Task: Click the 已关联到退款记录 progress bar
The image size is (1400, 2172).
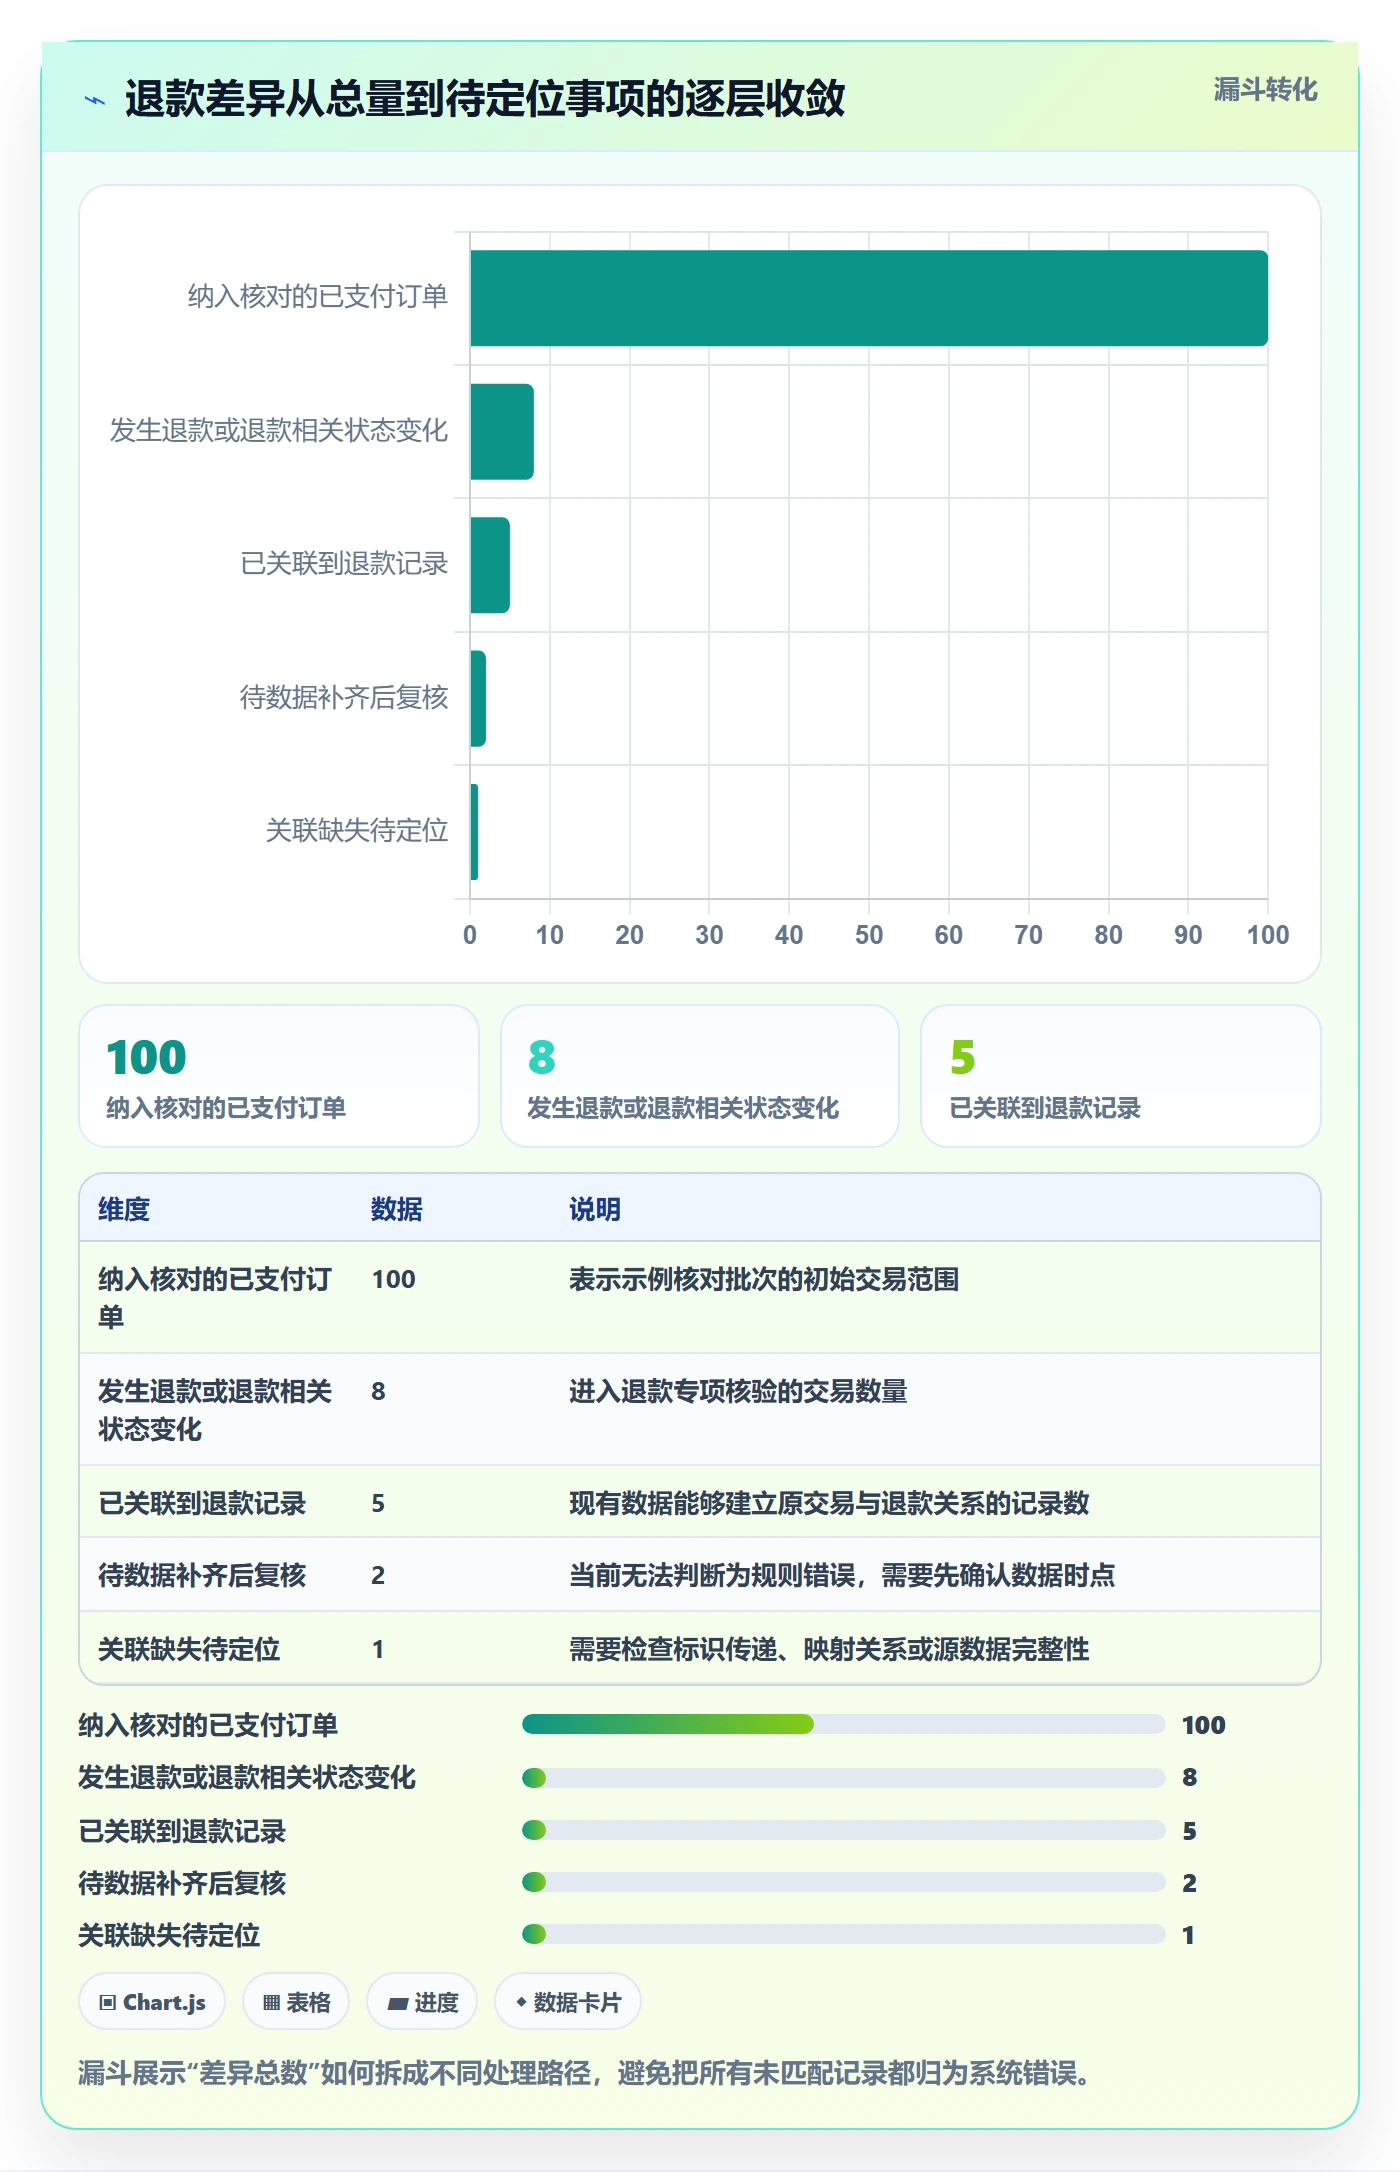Action: click(844, 1830)
